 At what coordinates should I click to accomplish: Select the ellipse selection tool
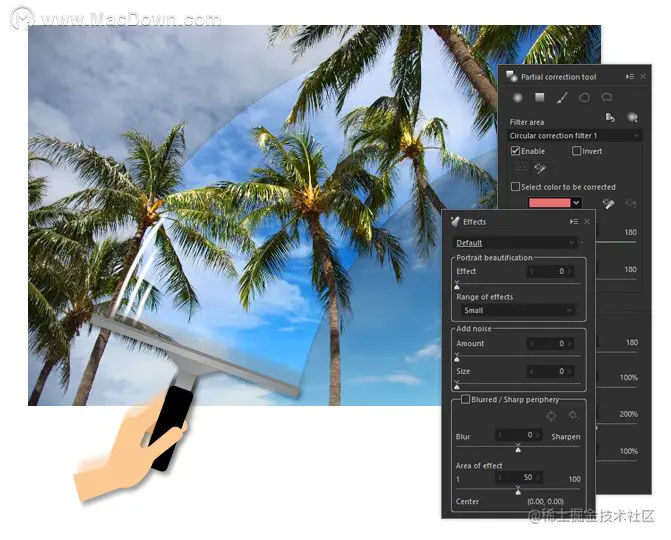pos(584,98)
